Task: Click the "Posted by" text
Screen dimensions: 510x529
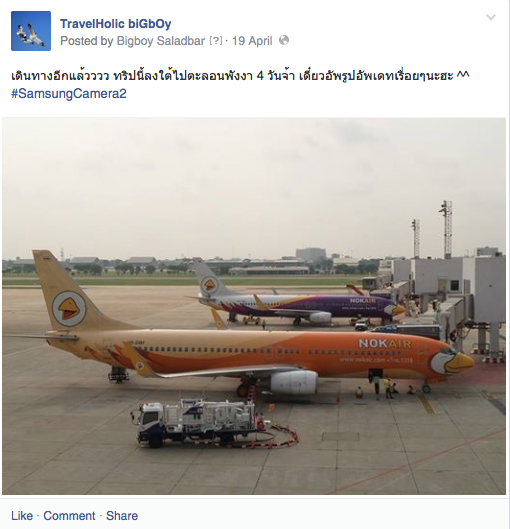Action: pos(87,41)
